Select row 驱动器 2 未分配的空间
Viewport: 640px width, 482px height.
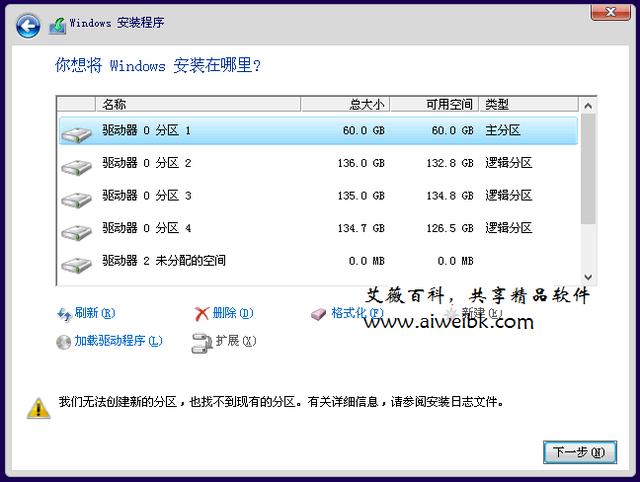pyautogui.click(x=318, y=261)
